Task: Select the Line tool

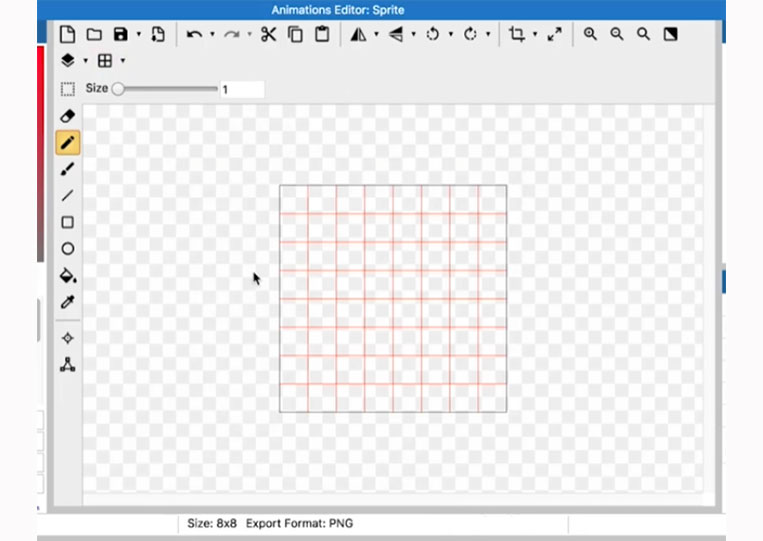Action: pos(68,196)
